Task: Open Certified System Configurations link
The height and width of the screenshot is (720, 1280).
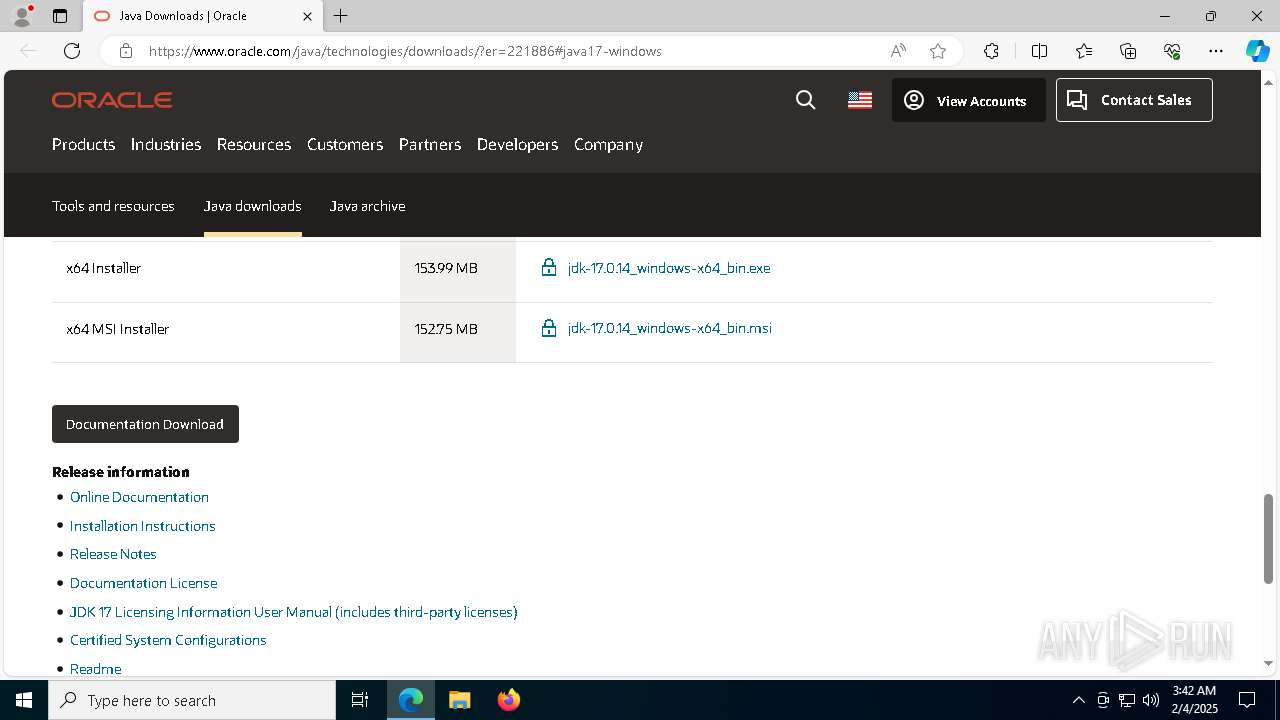Action: [168, 640]
